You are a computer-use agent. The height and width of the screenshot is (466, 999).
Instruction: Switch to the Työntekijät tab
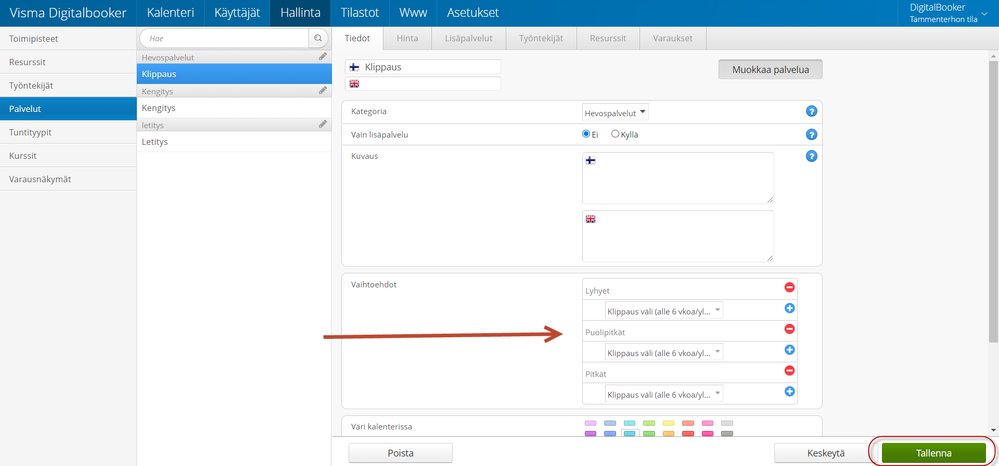tap(541, 38)
